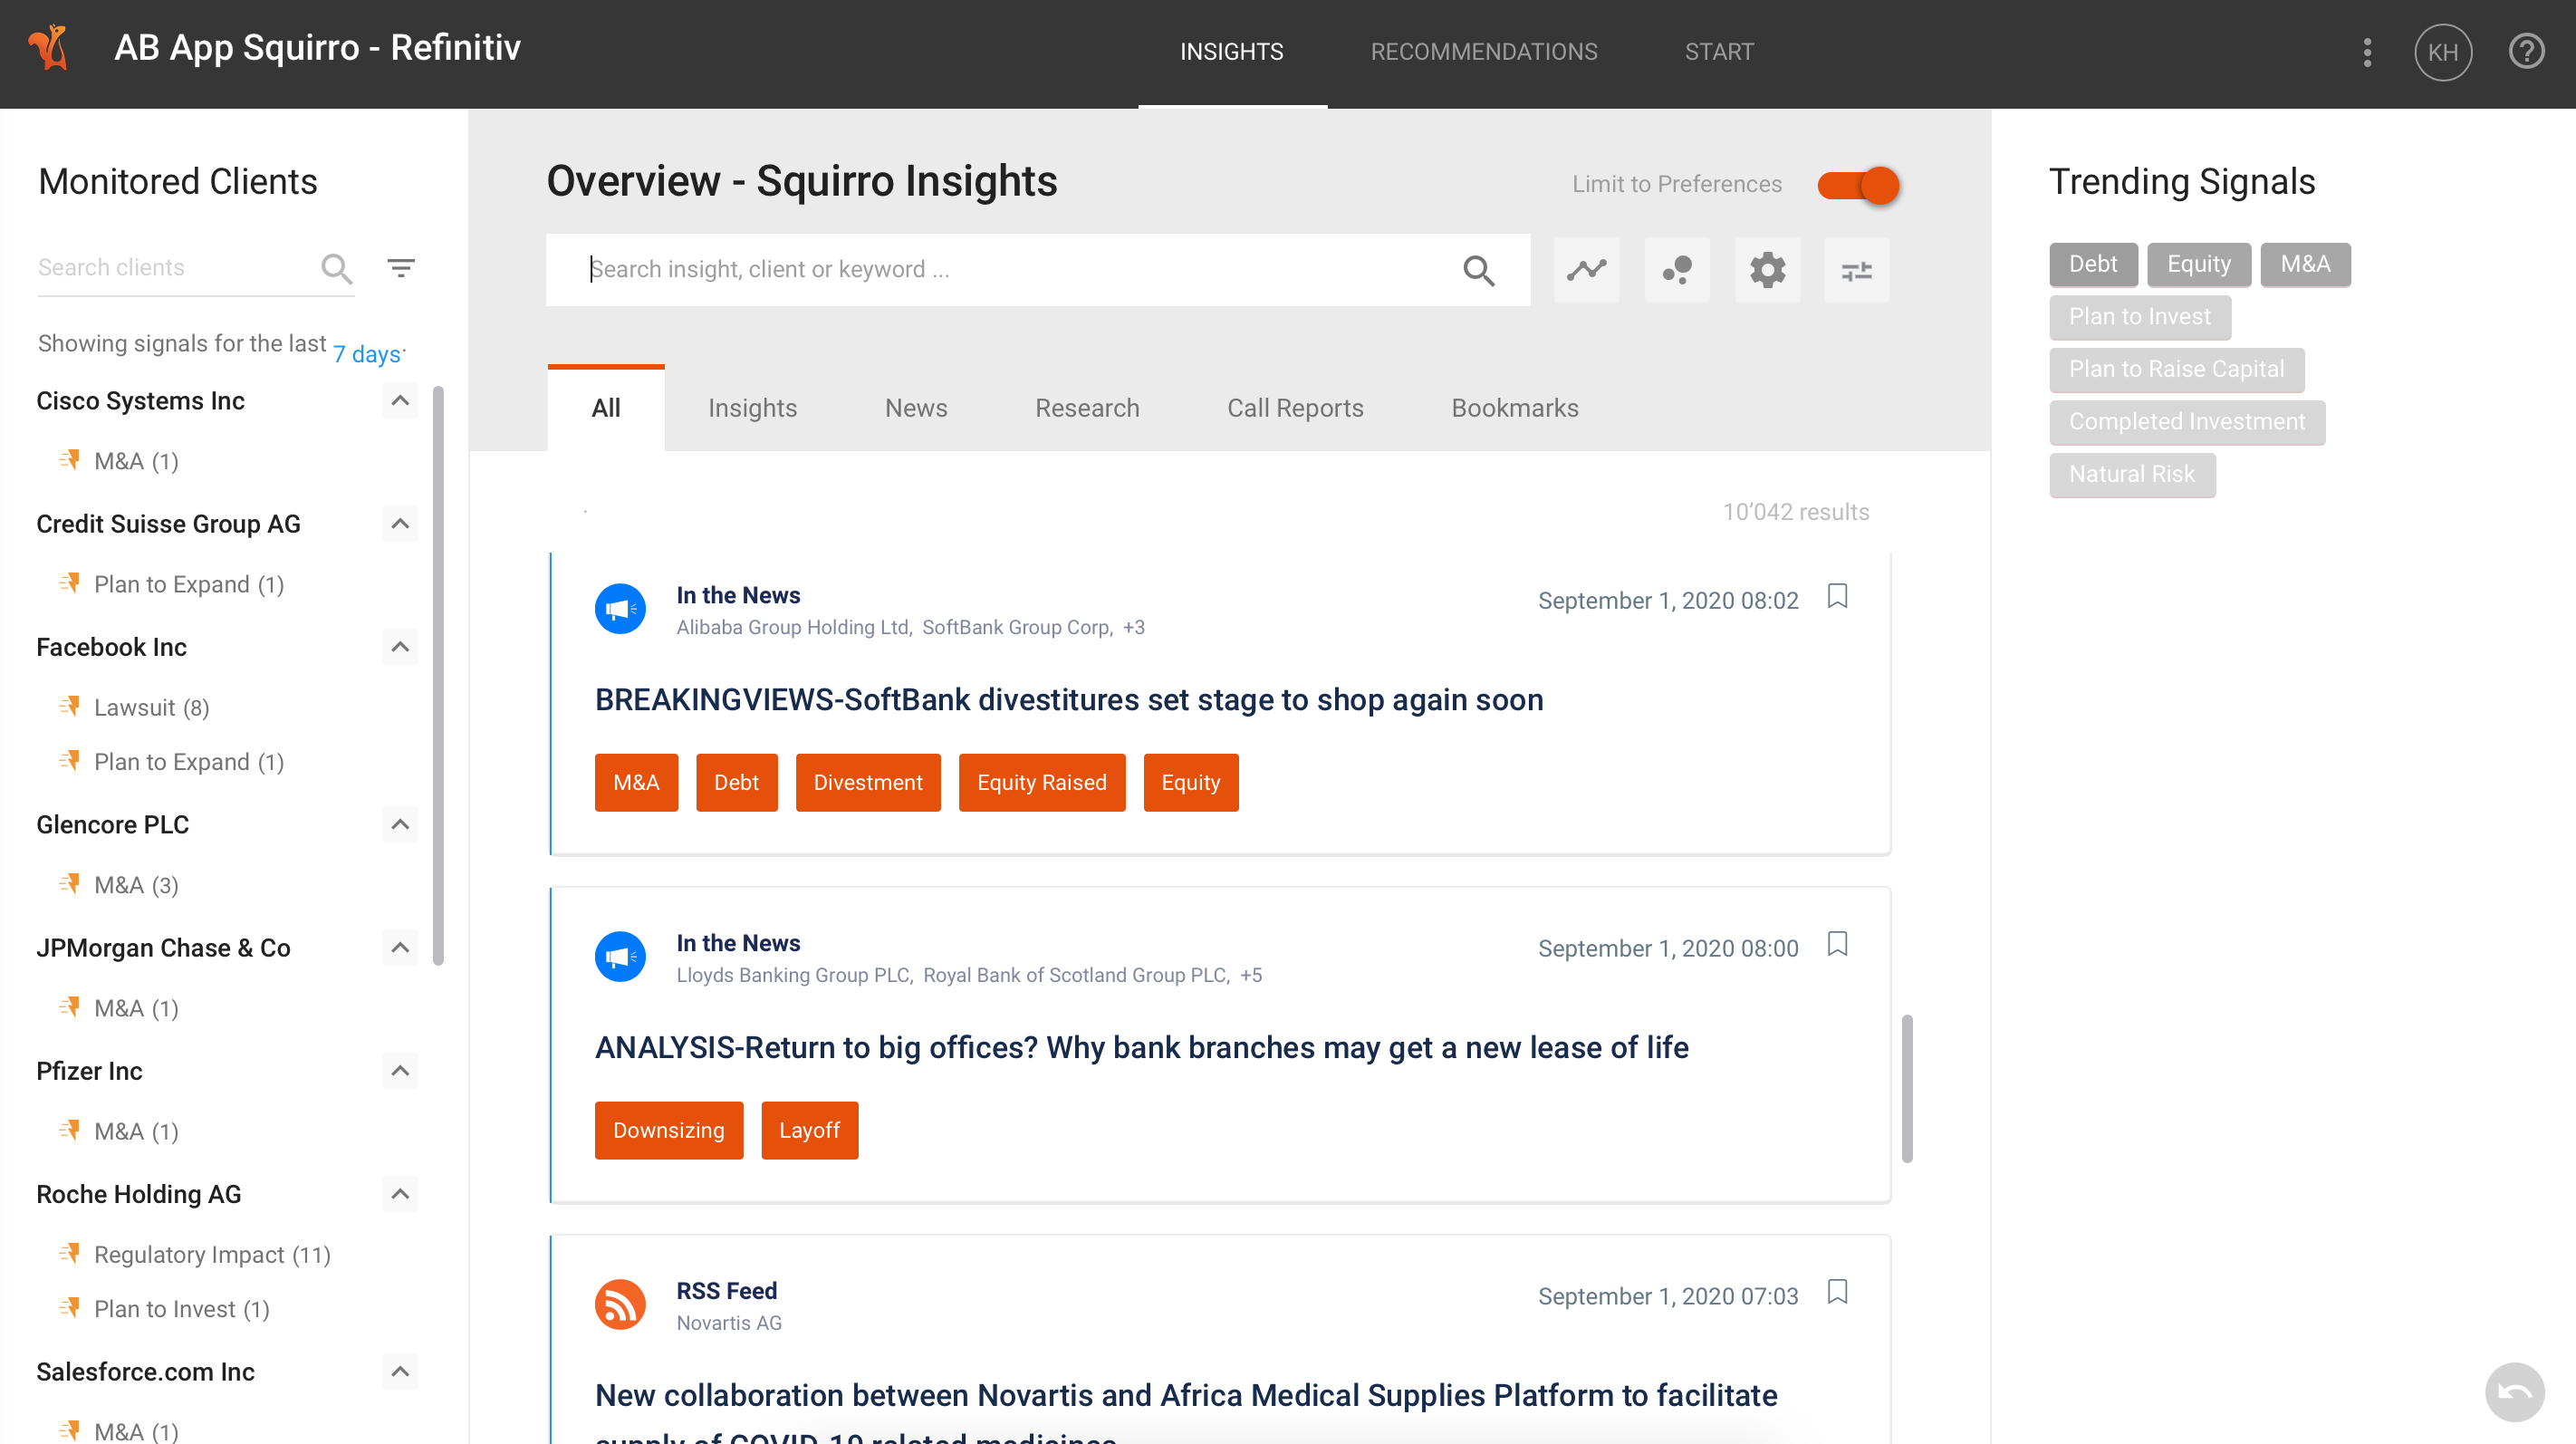Collapse the Pfizer Inc section

pyautogui.click(x=400, y=1071)
